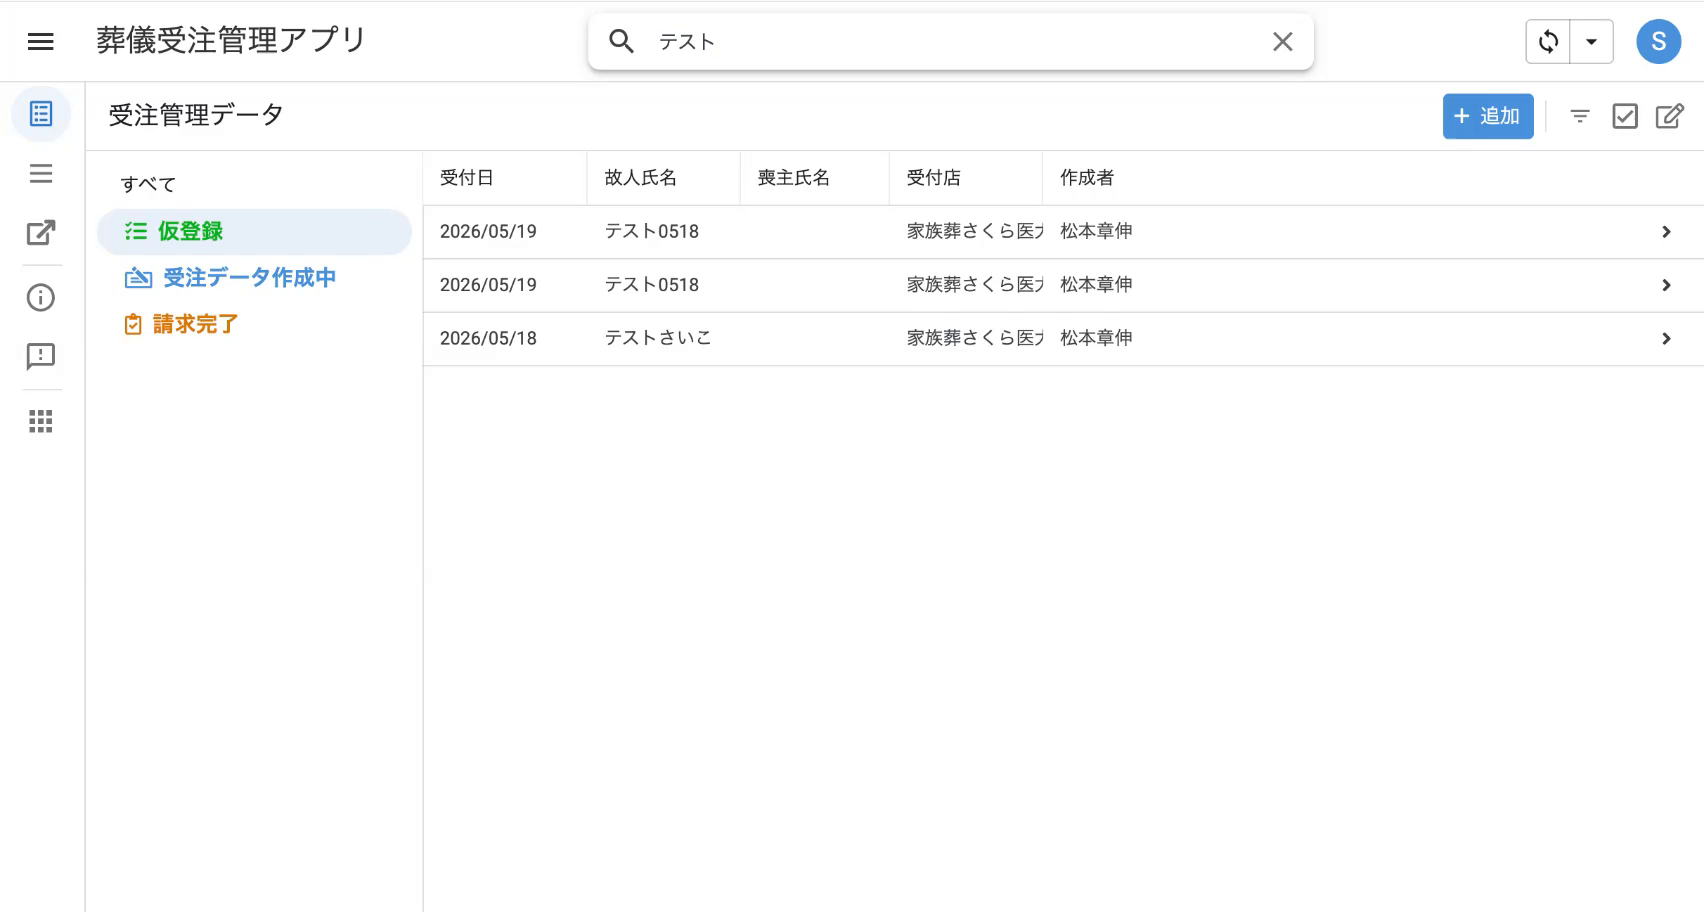Screen dimensions: 1704x912
Task: Open the three-line list sidebar icon
Action: (41, 174)
